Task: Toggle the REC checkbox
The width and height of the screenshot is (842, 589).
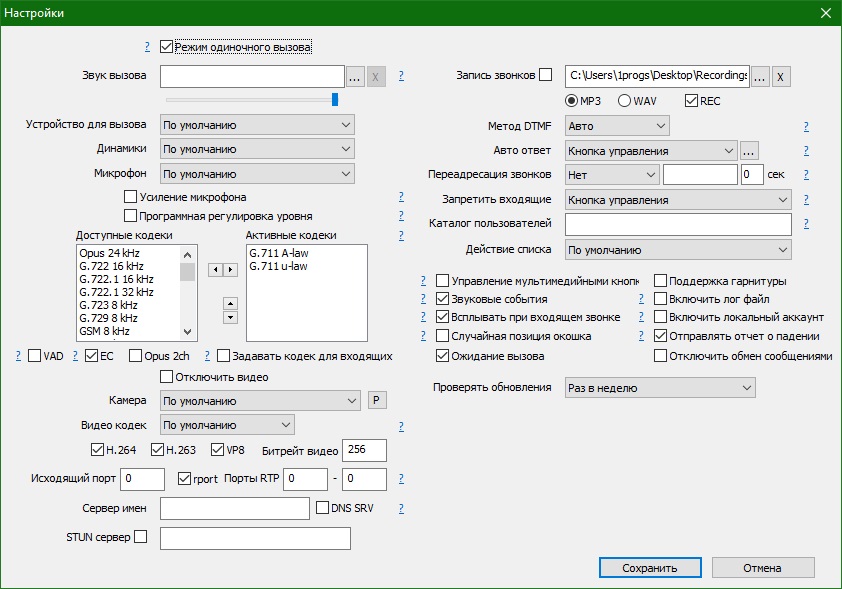Action: 692,100
